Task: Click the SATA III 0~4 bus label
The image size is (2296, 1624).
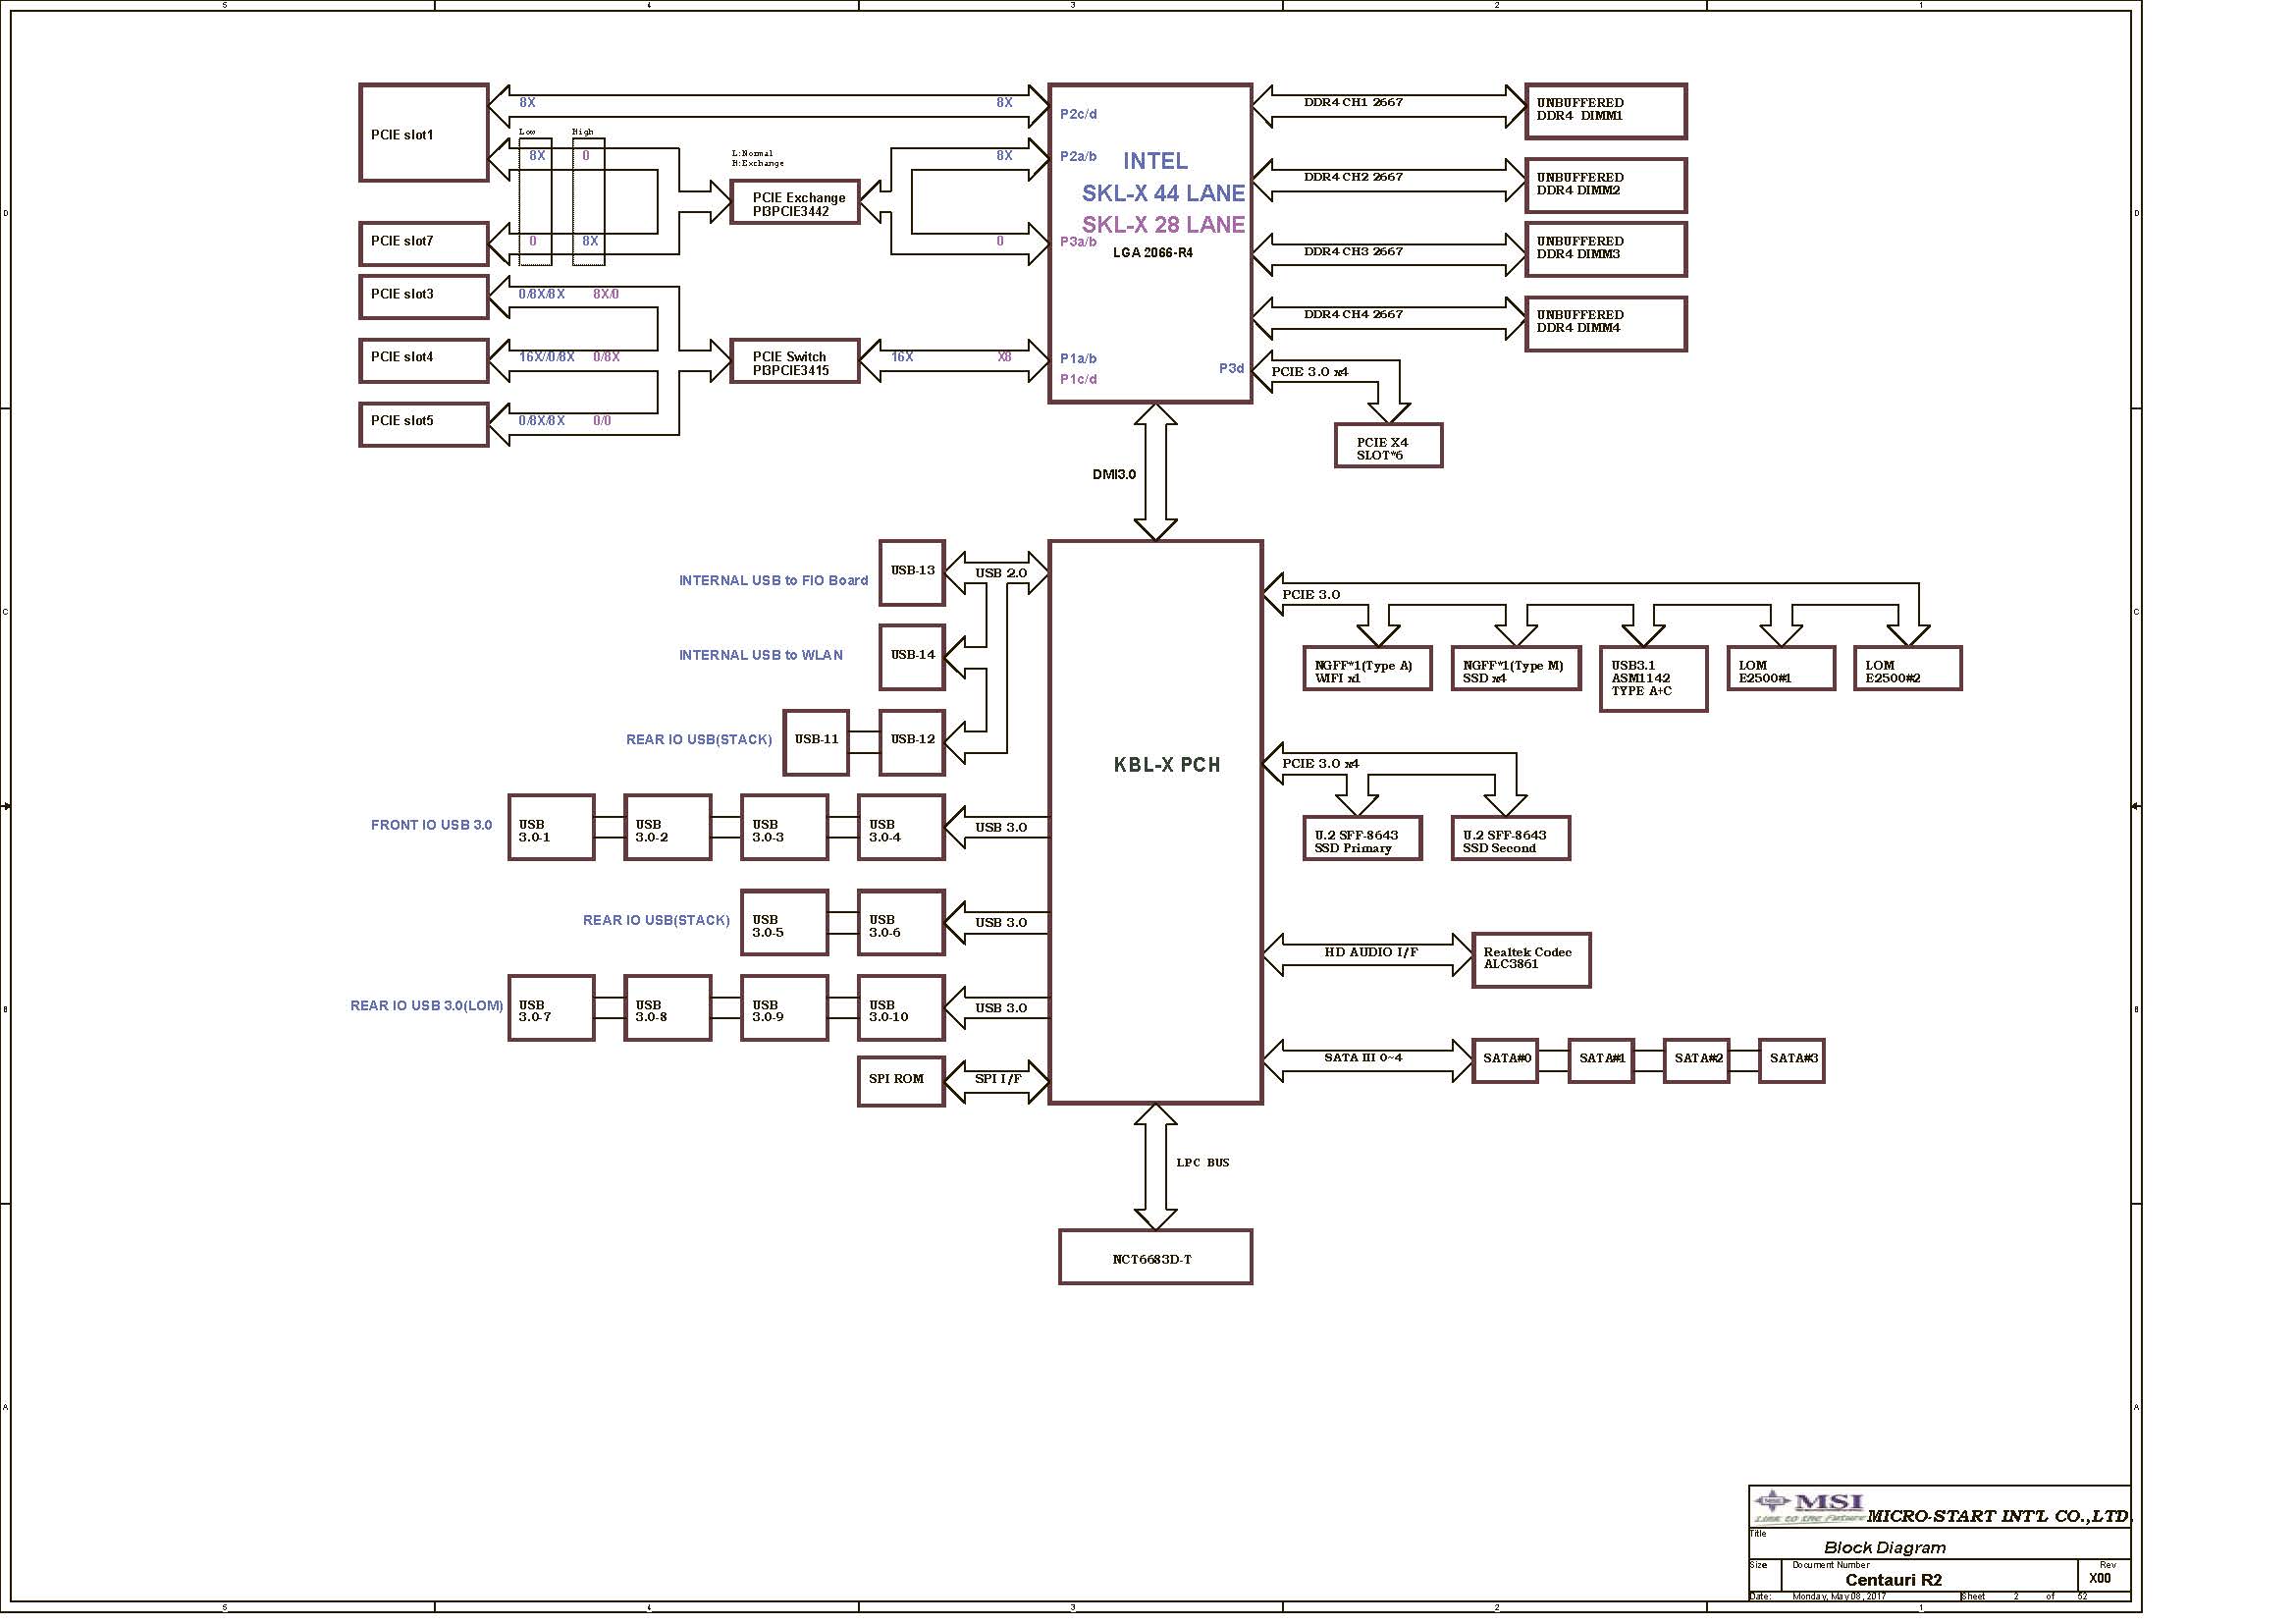Action: (x=1363, y=1058)
